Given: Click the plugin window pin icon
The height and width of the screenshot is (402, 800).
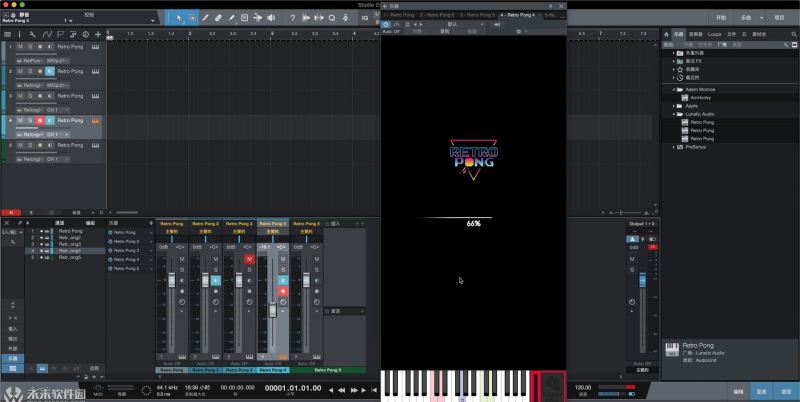Looking at the screenshot, I should pyautogui.click(x=551, y=6).
